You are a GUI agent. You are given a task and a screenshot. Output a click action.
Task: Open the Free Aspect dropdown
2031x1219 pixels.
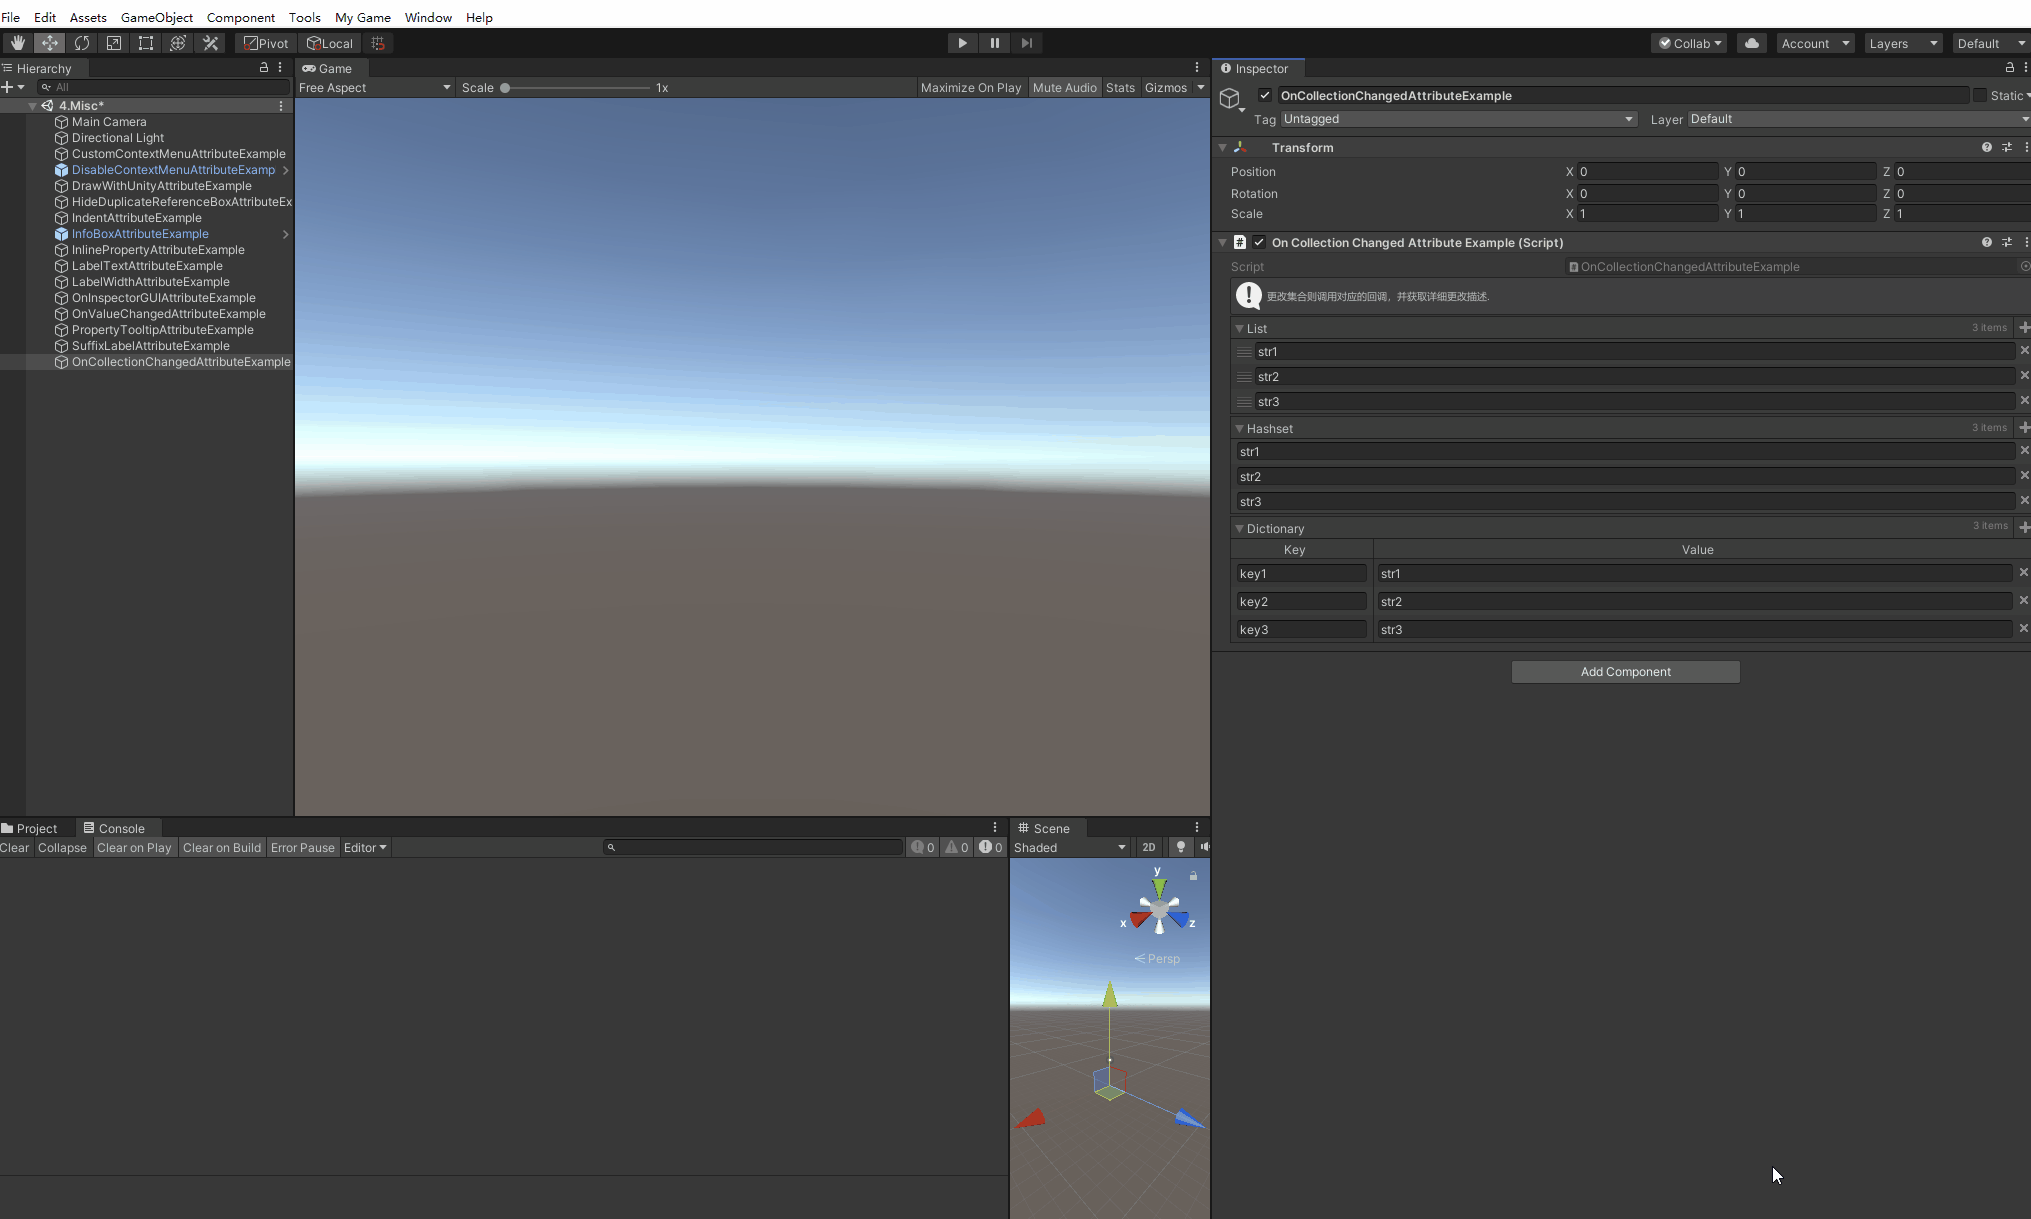(374, 88)
